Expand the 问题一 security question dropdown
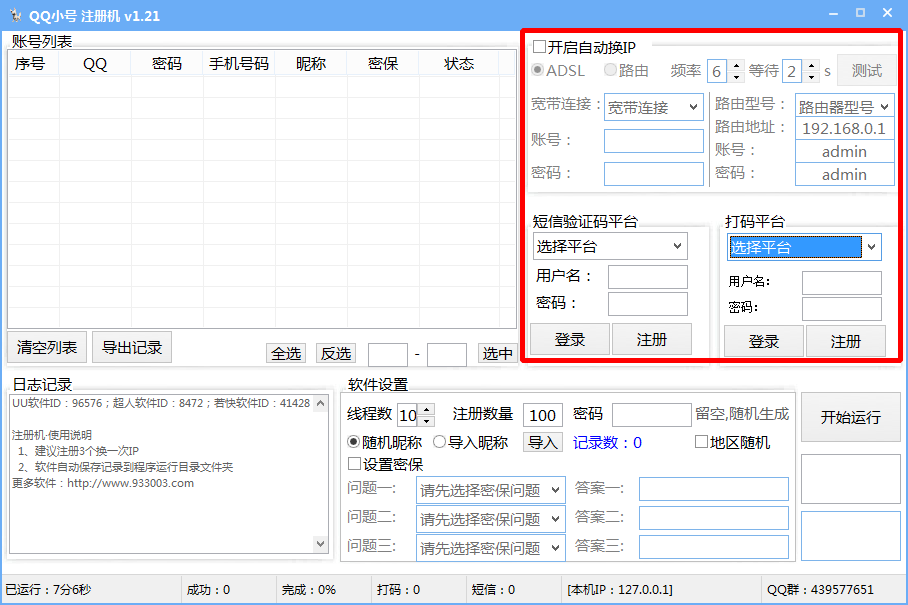This screenshot has height=605, width=908. pos(490,490)
